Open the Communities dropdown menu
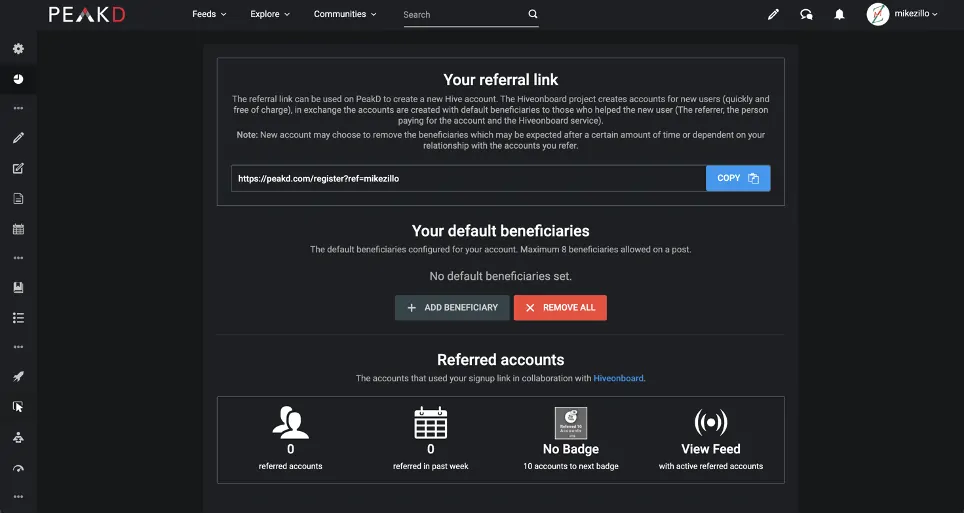The width and height of the screenshot is (964, 514). coord(345,14)
